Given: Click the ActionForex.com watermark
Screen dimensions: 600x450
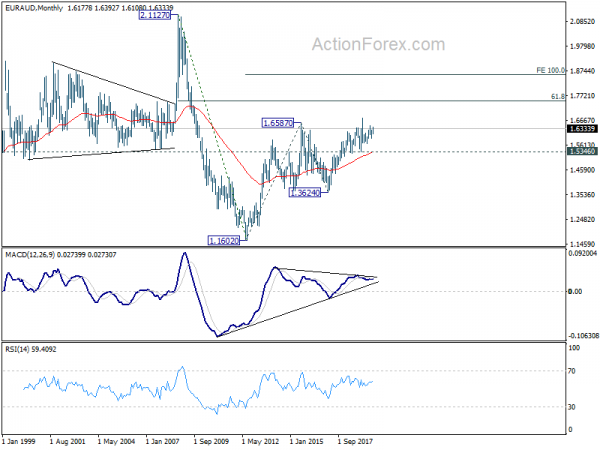Looking at the screenshot, I should 378,44.
